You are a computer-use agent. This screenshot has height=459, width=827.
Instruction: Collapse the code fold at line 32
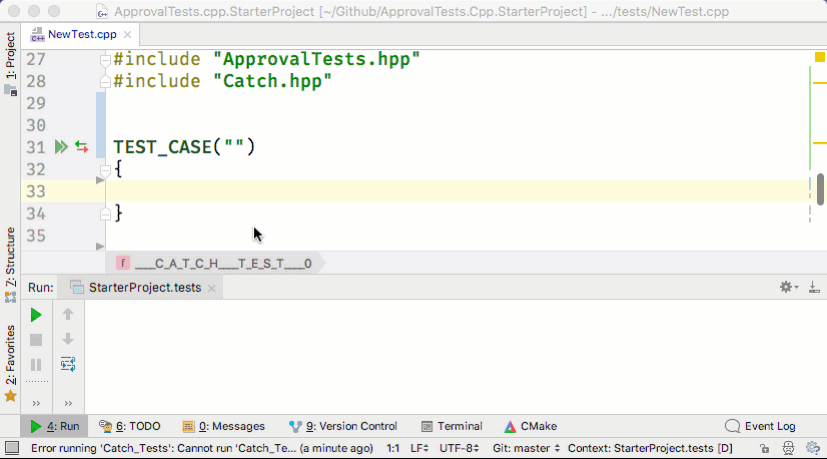[x=105, y=170]
